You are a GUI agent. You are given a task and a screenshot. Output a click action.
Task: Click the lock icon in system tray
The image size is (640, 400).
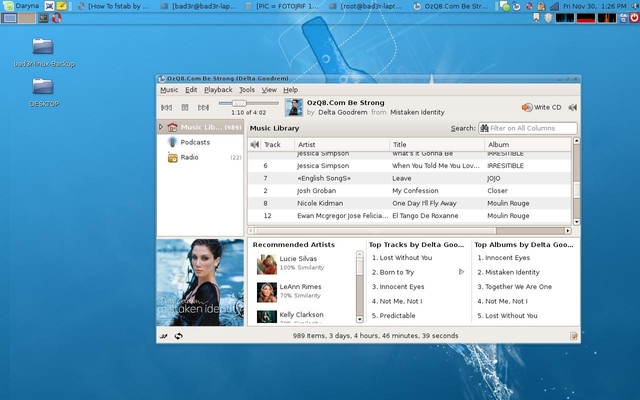pyautogui.click(x=541, y=6)
